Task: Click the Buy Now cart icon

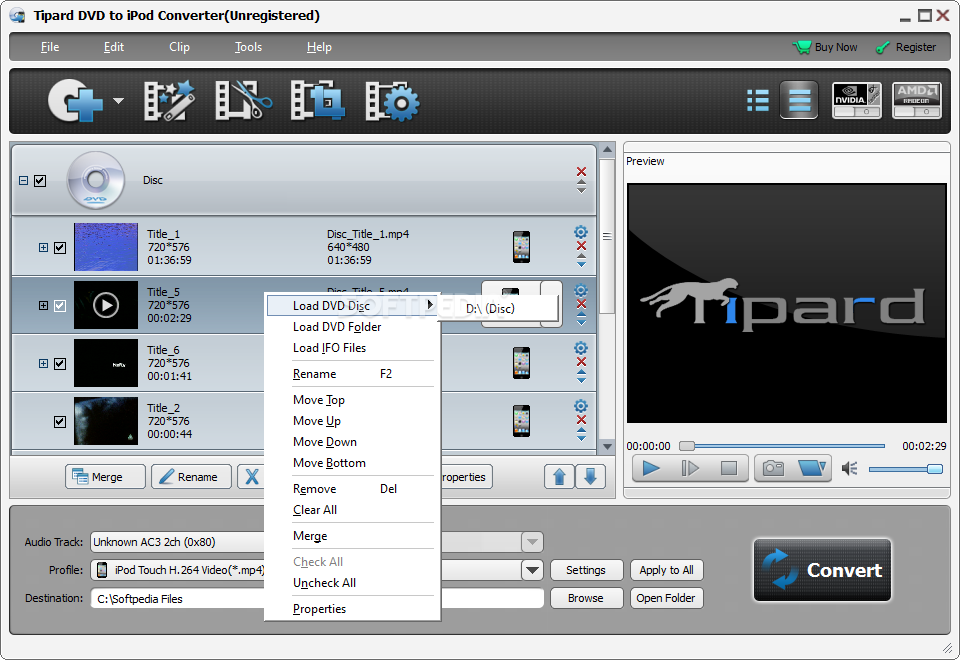Action: (801, 47)
